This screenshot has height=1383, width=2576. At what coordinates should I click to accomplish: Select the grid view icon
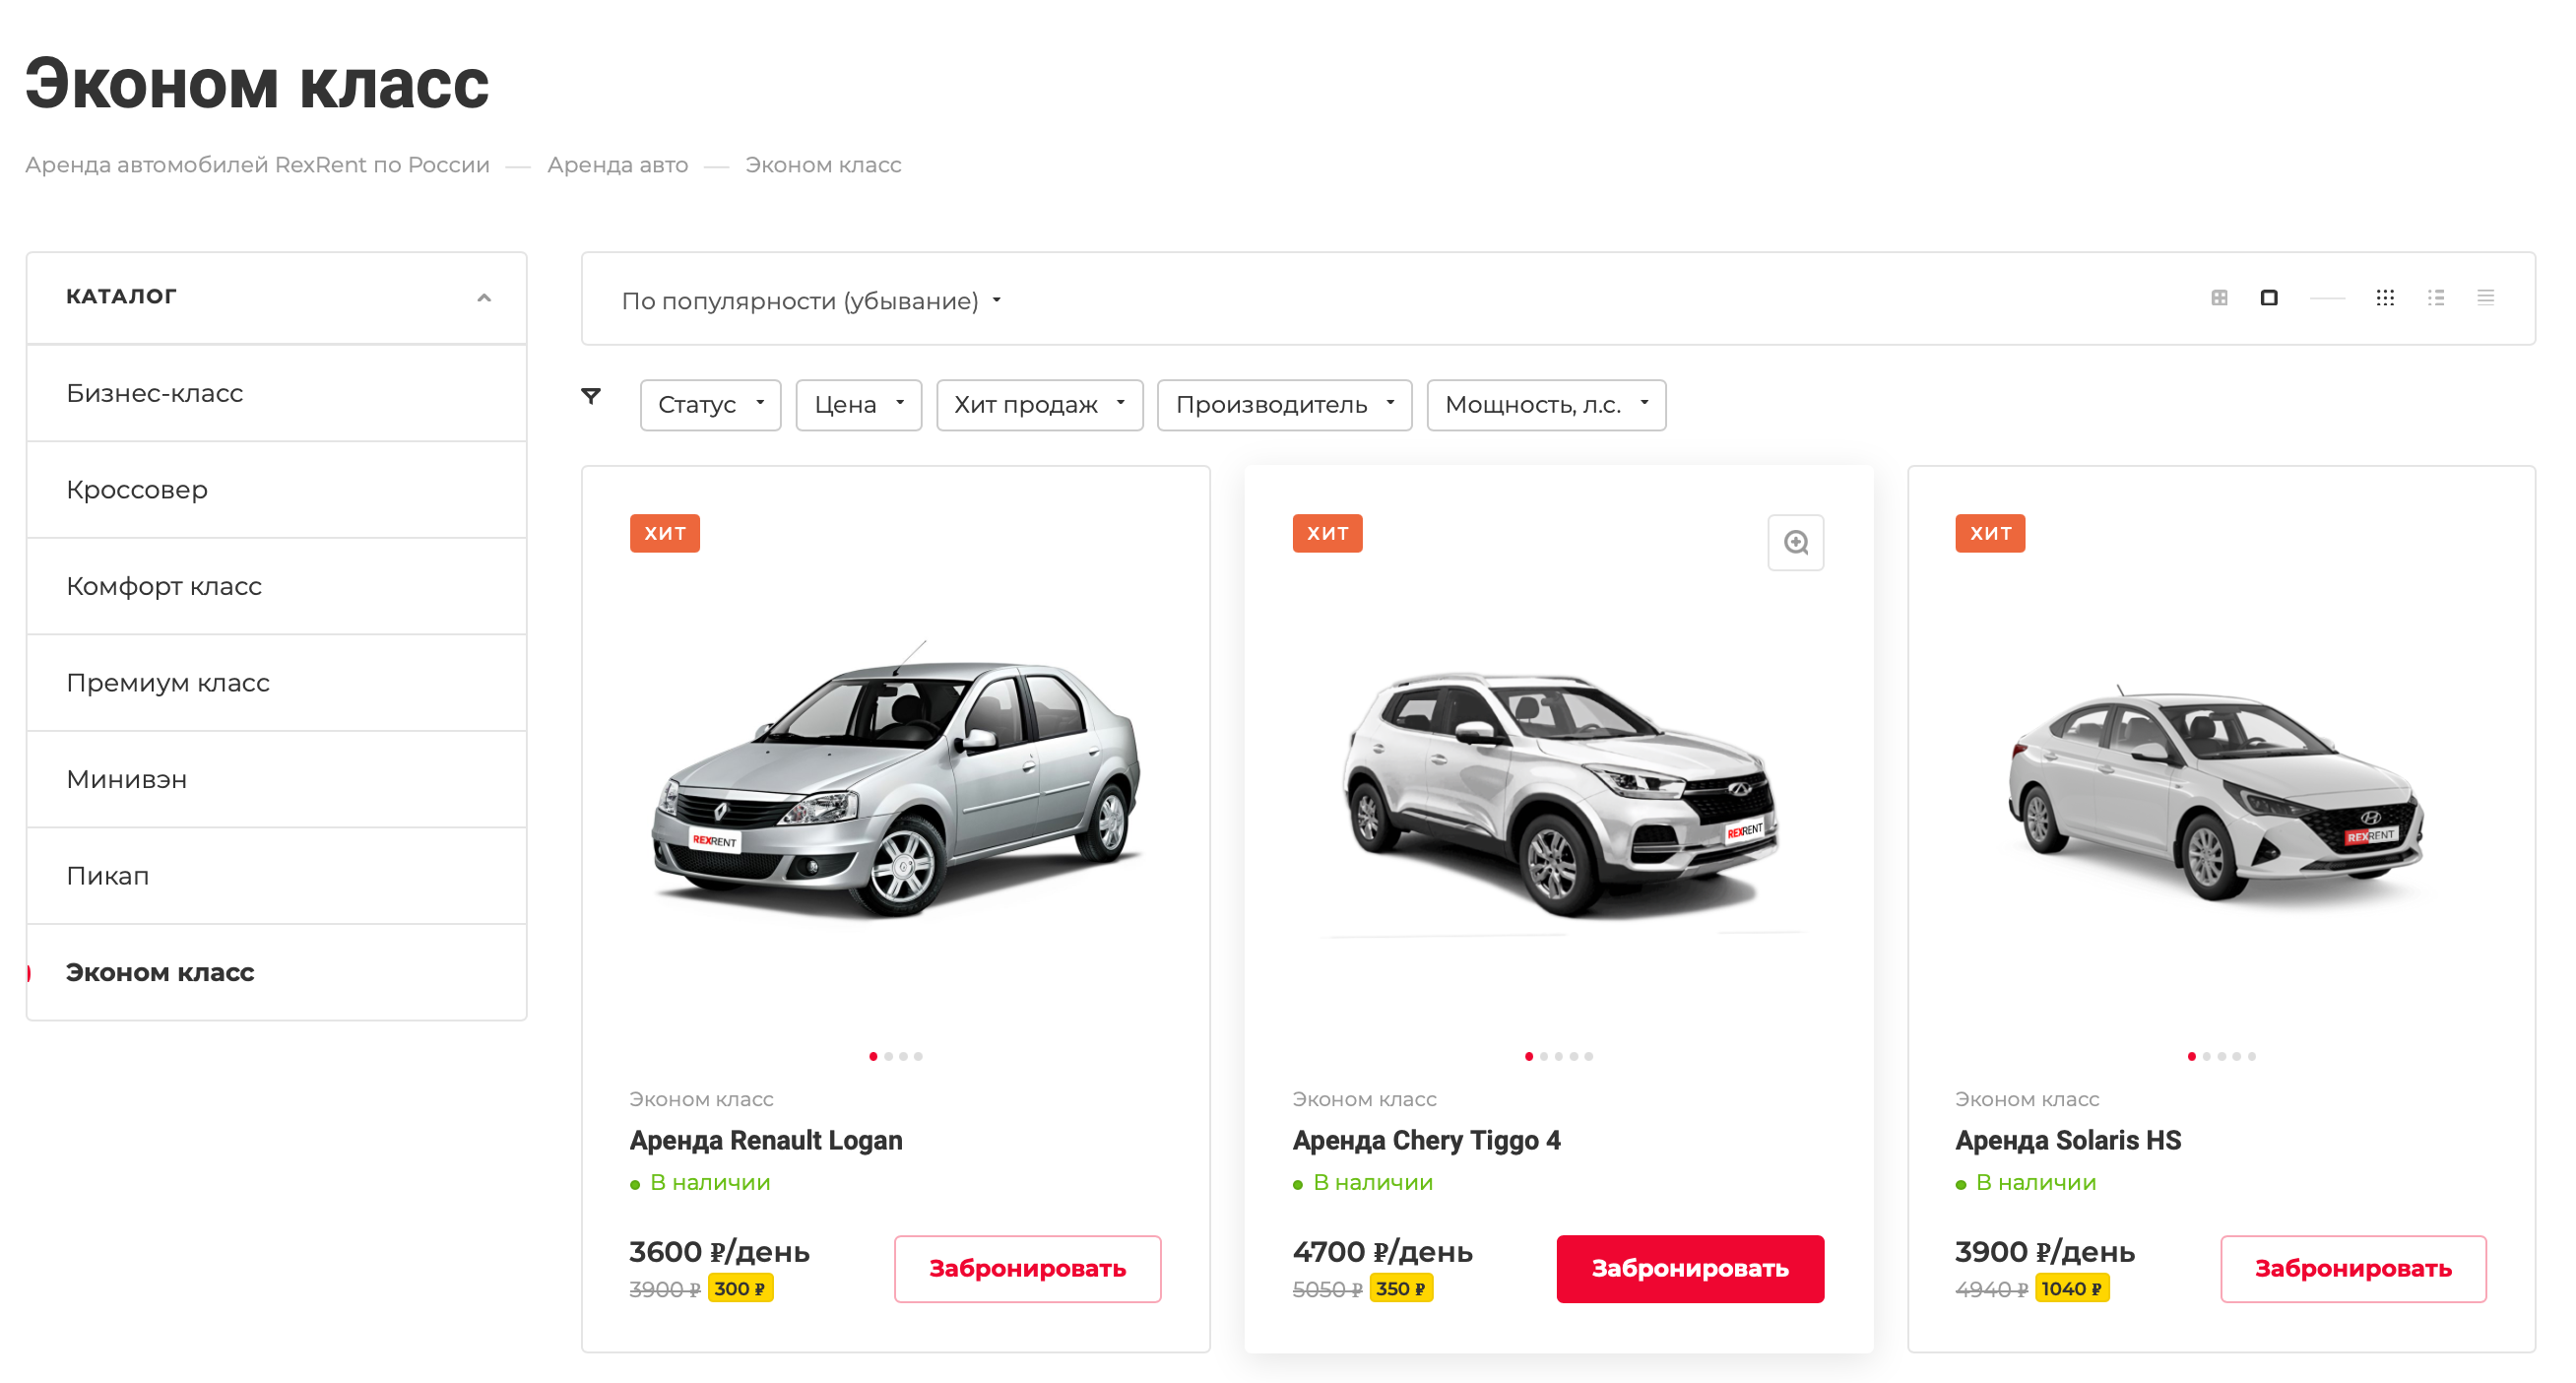pyautogui.click(x=2218, y=297)
